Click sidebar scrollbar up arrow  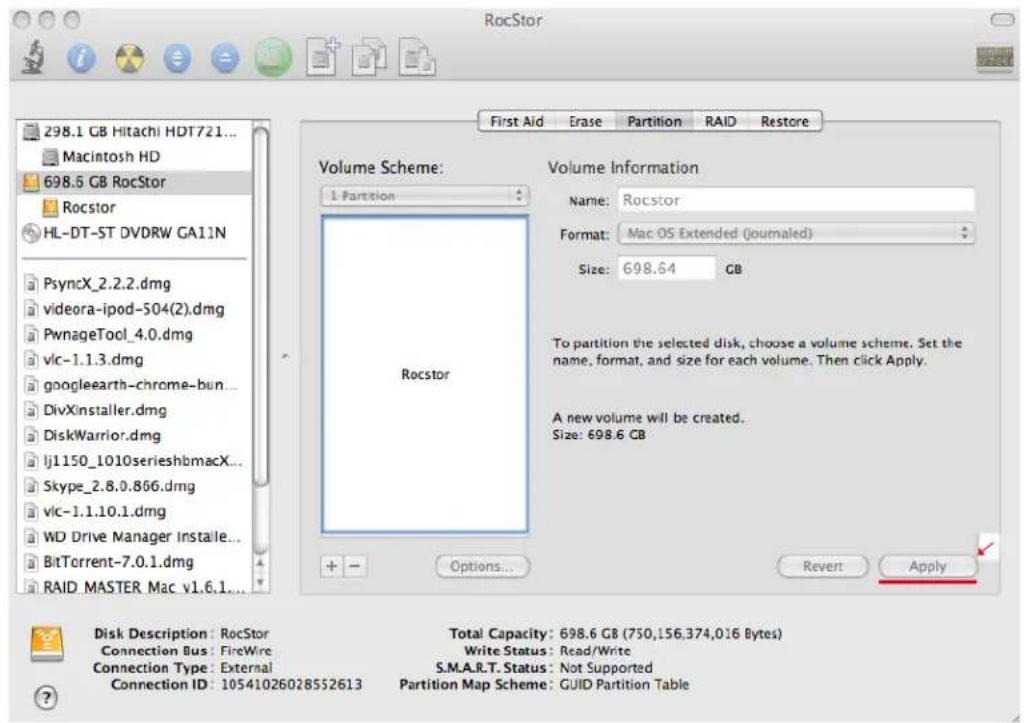pos(261,563)
